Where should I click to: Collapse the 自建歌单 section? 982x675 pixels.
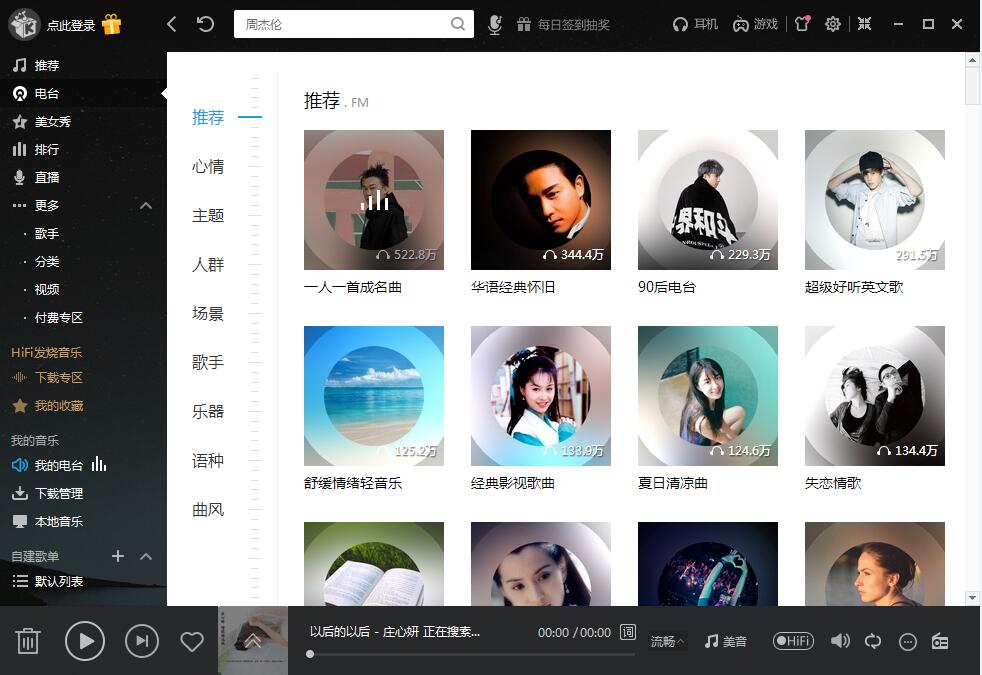[146, 556]
